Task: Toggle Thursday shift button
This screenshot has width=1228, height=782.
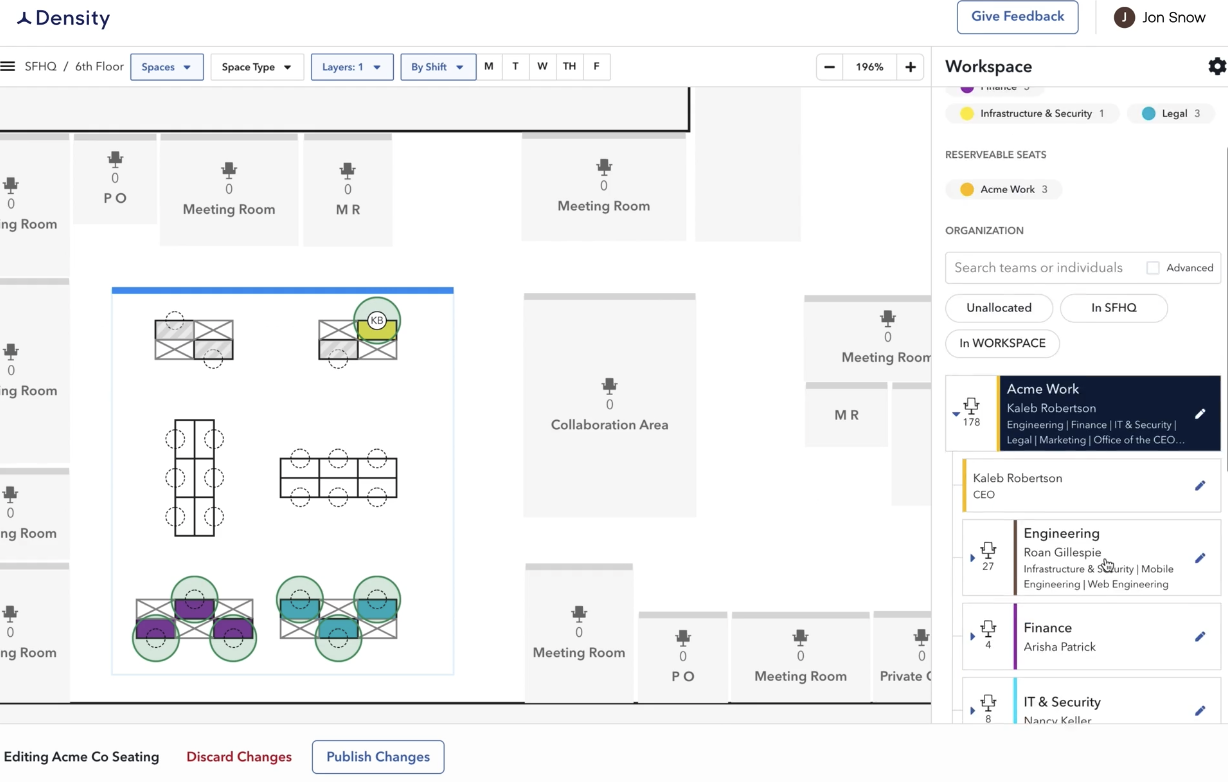Action: click(569, 67)
